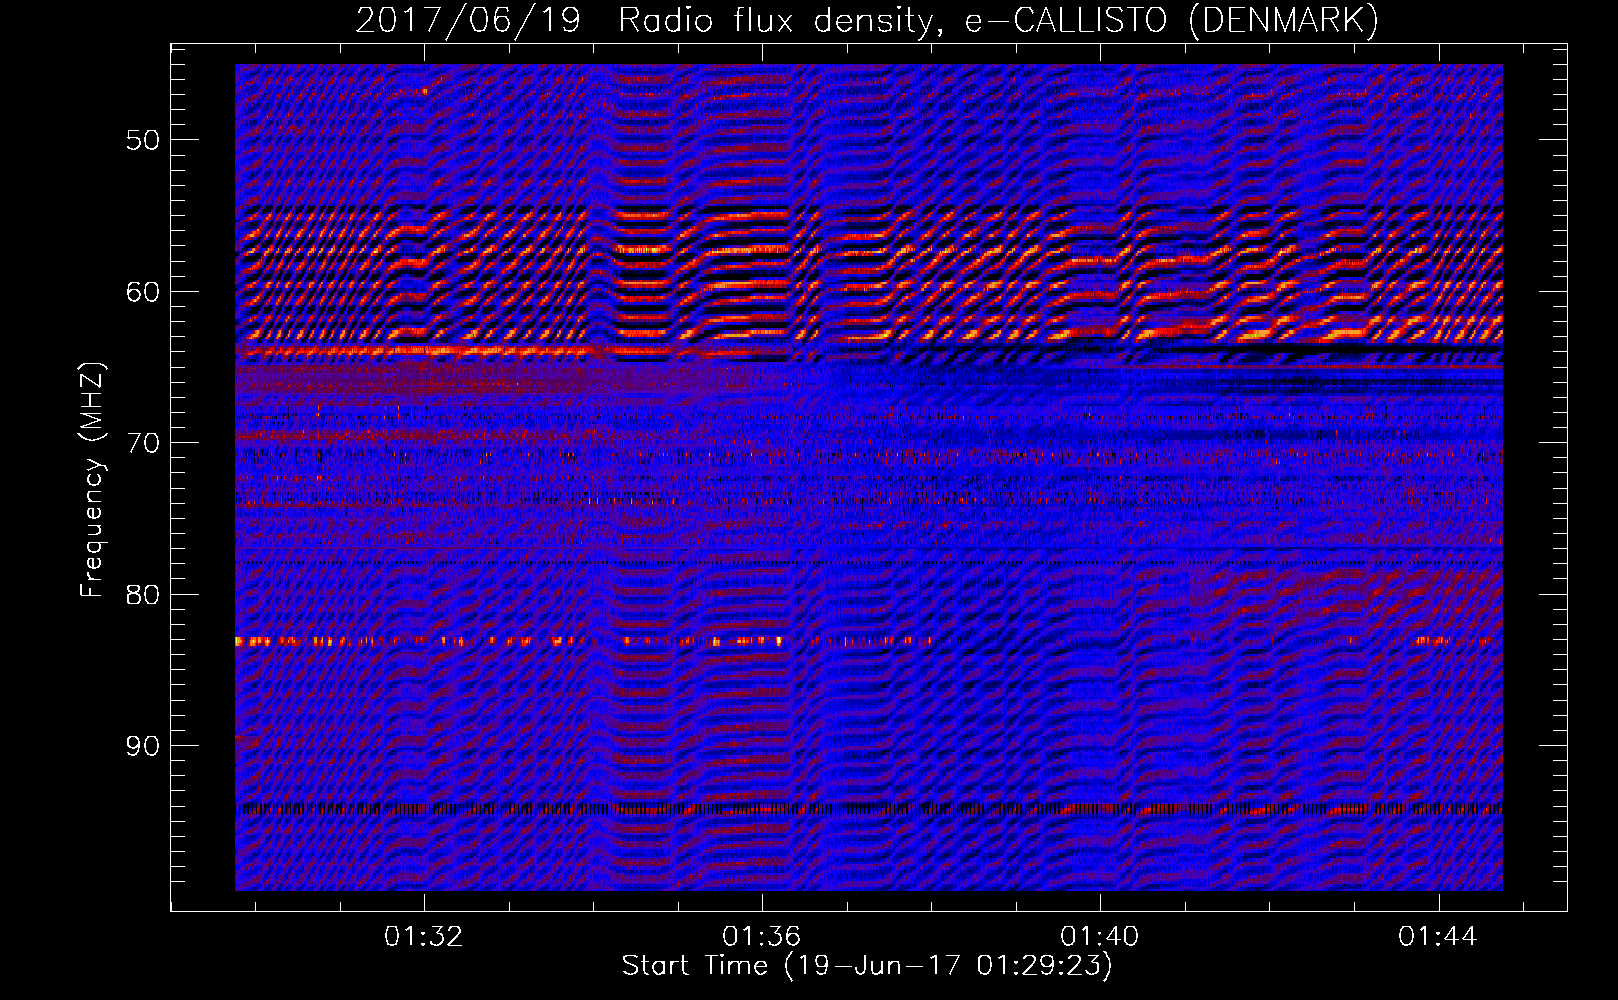
Task: Click the plot title mentioning e-CALLISTO (DENMARK)
Action: click(x=867, y=20)
